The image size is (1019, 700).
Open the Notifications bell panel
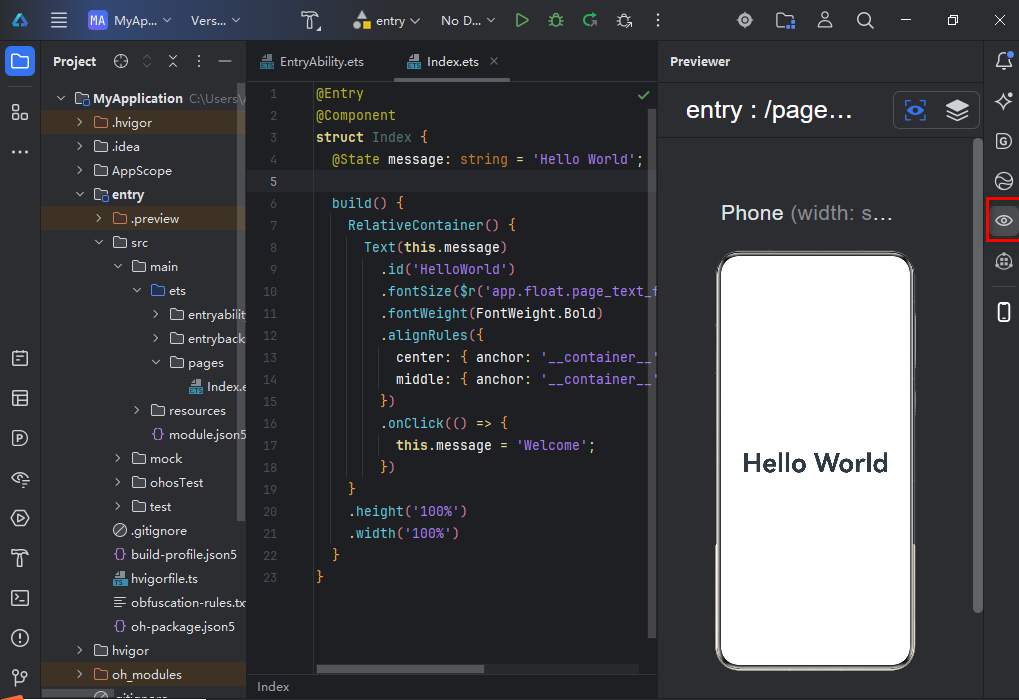(x=1004, y=61)
